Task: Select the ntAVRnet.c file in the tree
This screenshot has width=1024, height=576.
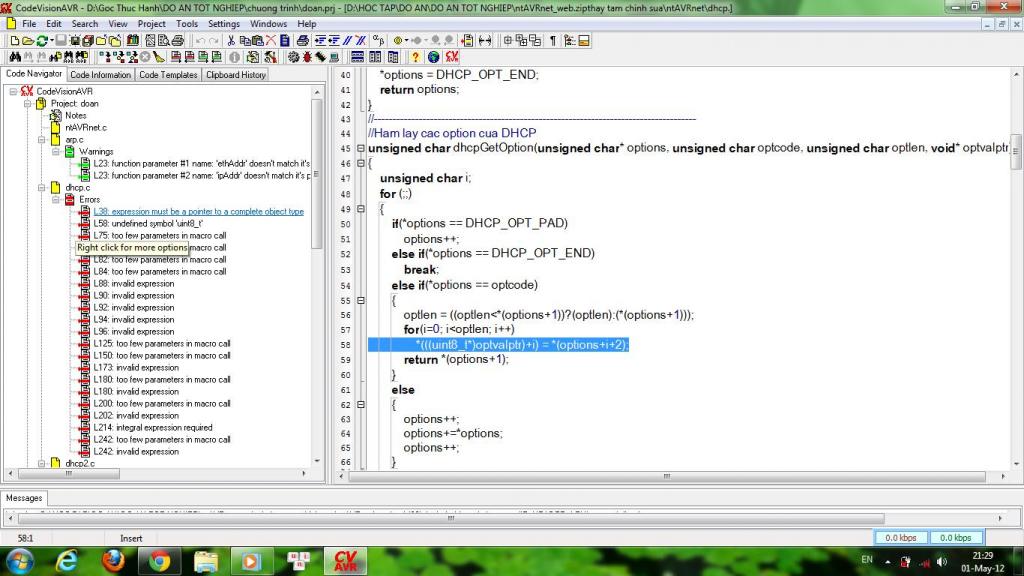Action: [86, 127]
